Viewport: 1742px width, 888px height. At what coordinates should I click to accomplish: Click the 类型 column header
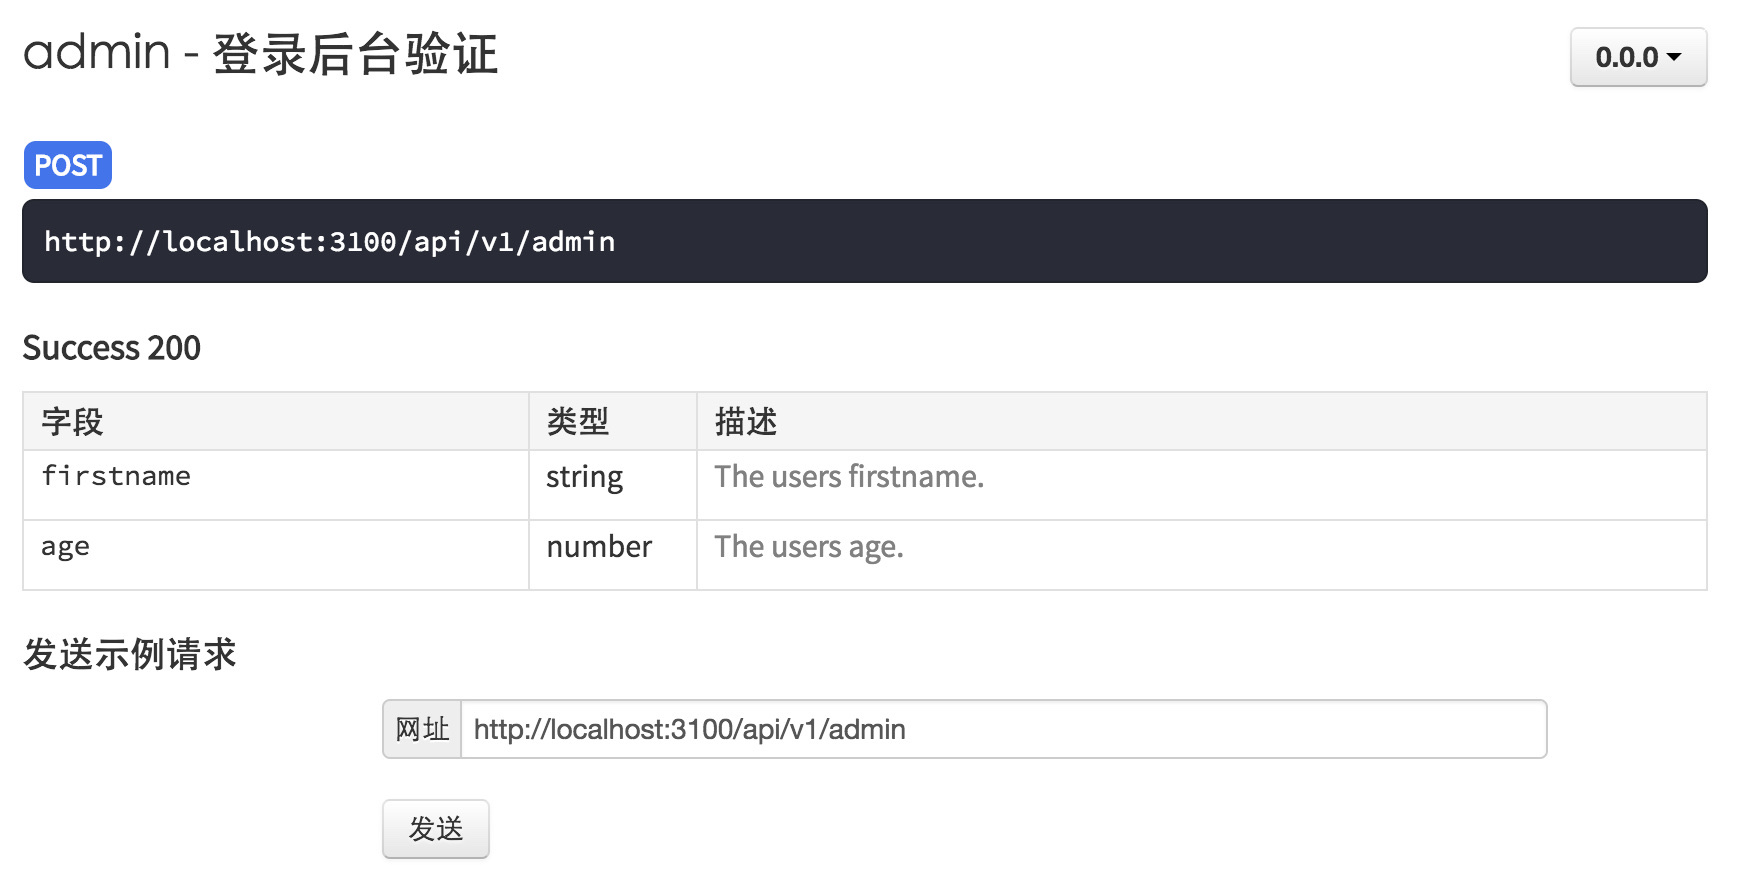tap(577, 422)
